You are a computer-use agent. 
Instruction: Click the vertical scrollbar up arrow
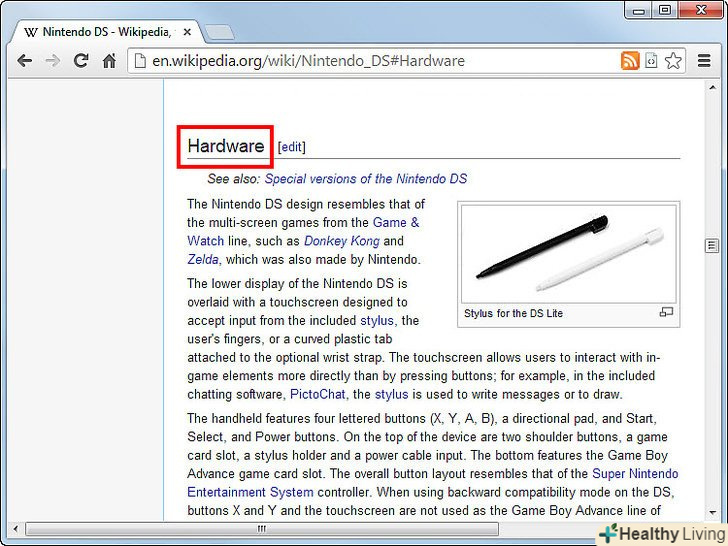712,87
